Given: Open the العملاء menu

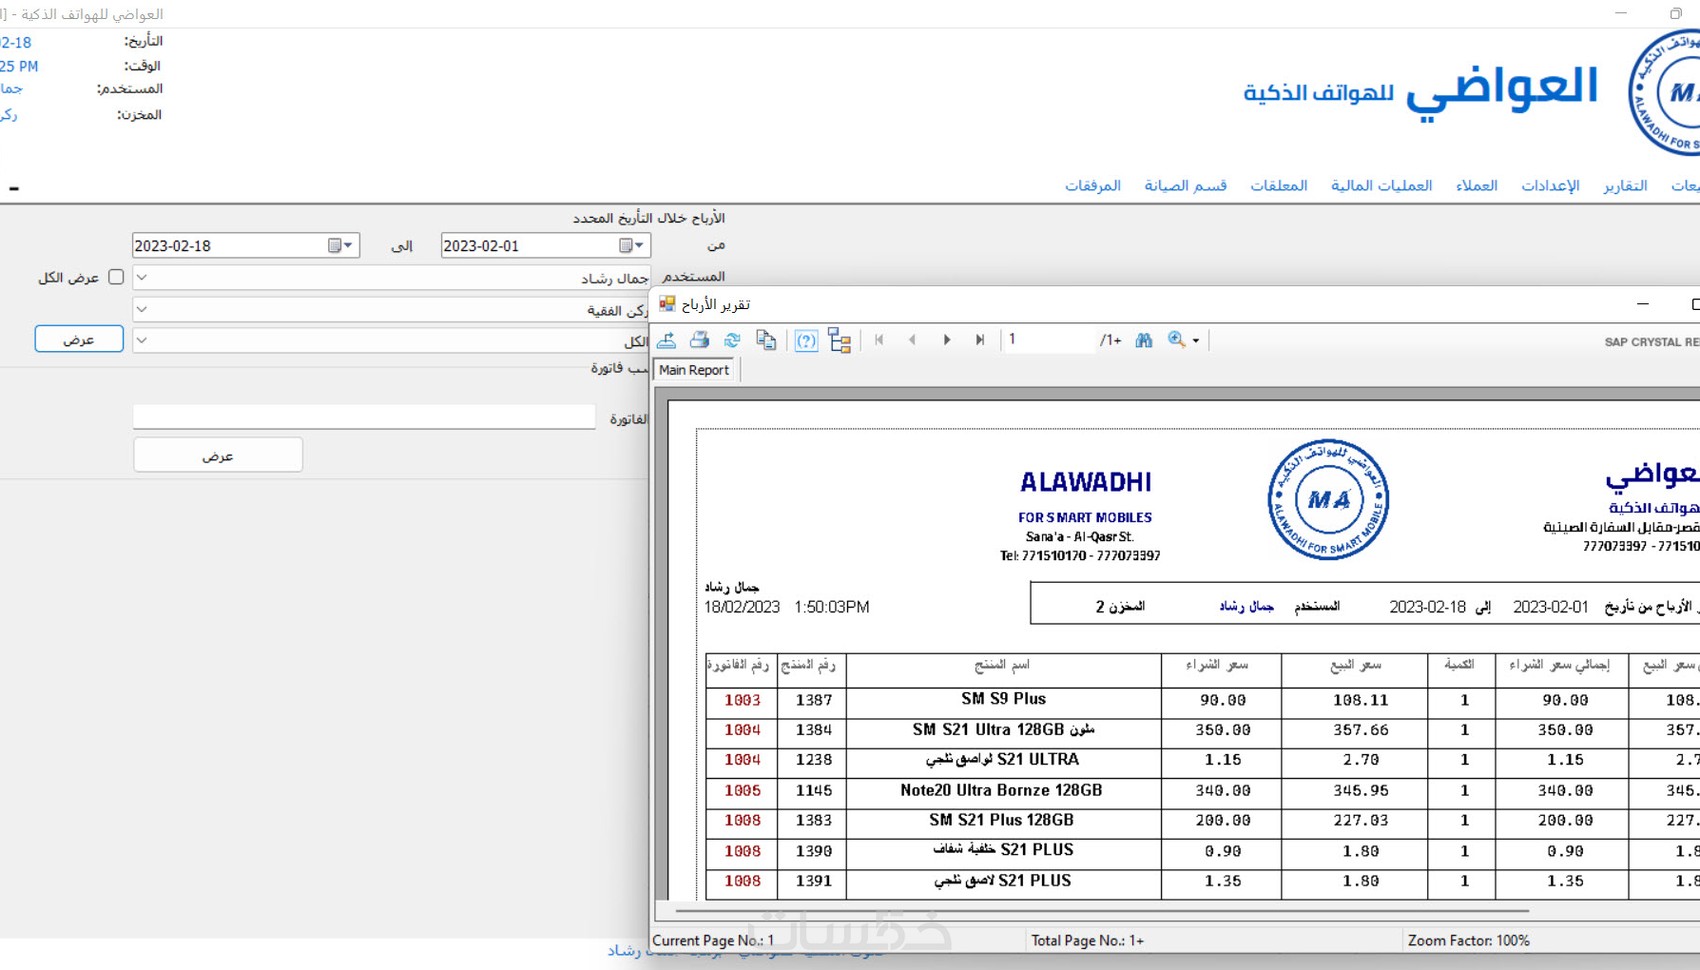Looking at the screenshot, I should coord(1476,185).
